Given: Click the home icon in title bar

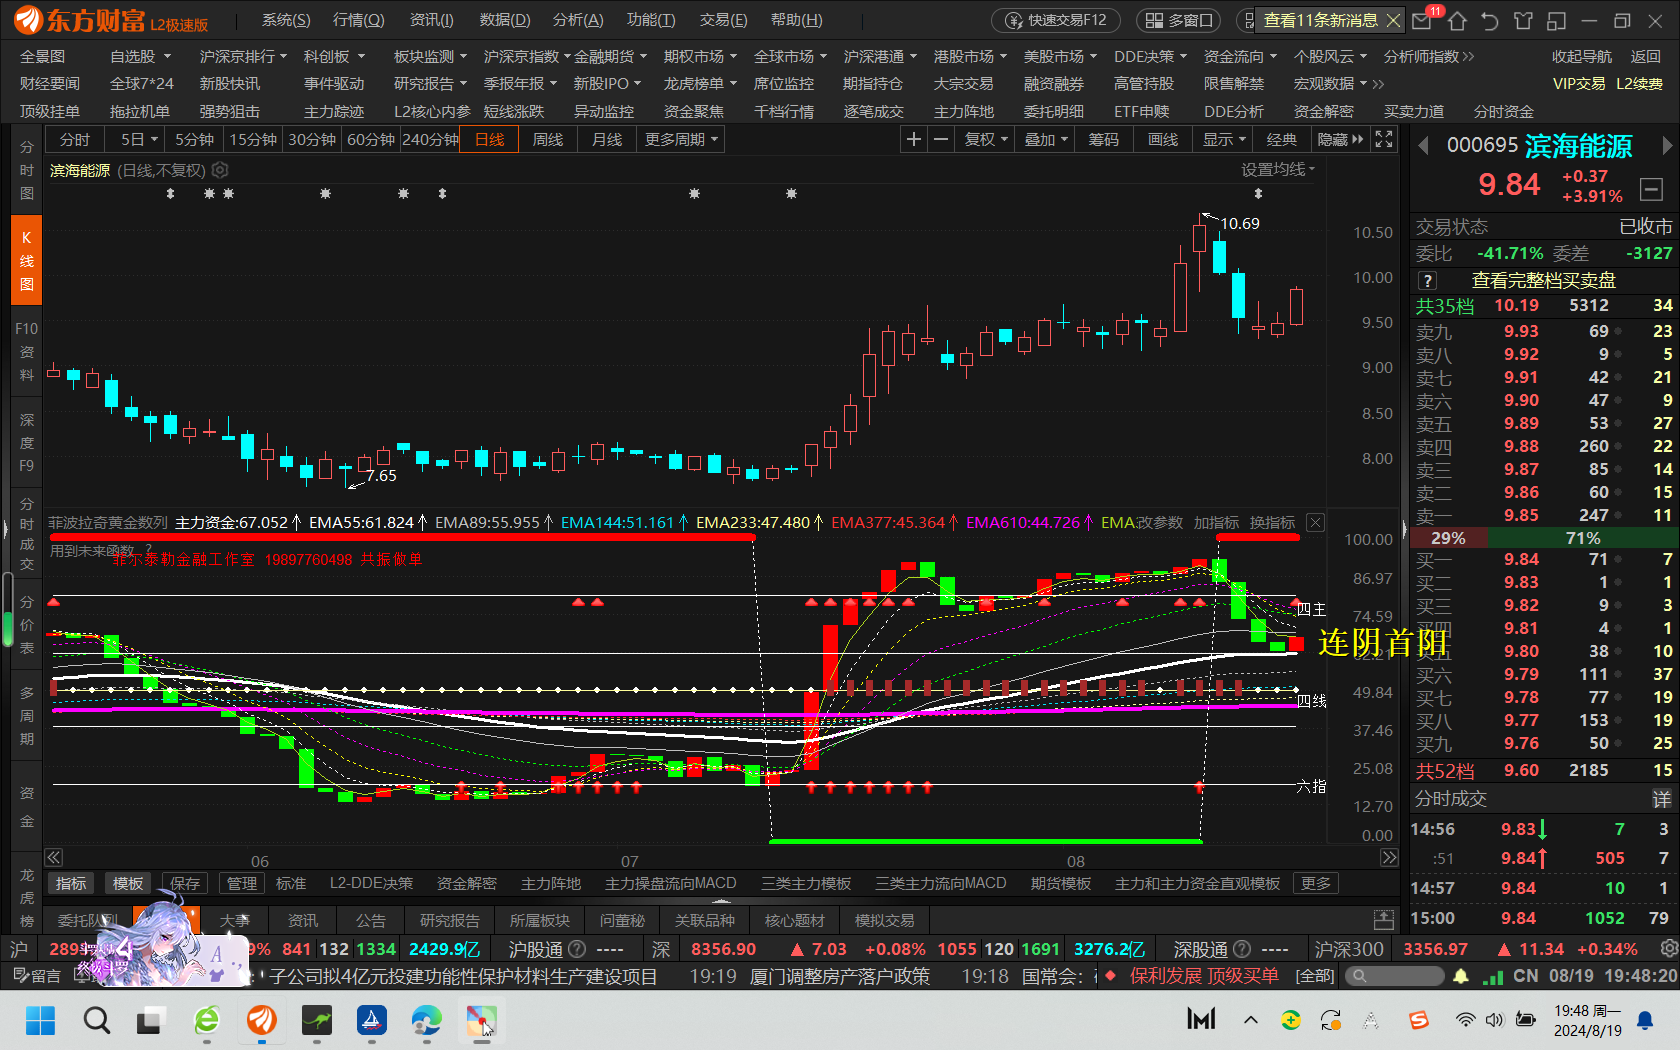Looking at the screenshot, I should (x=1457, y=20).
